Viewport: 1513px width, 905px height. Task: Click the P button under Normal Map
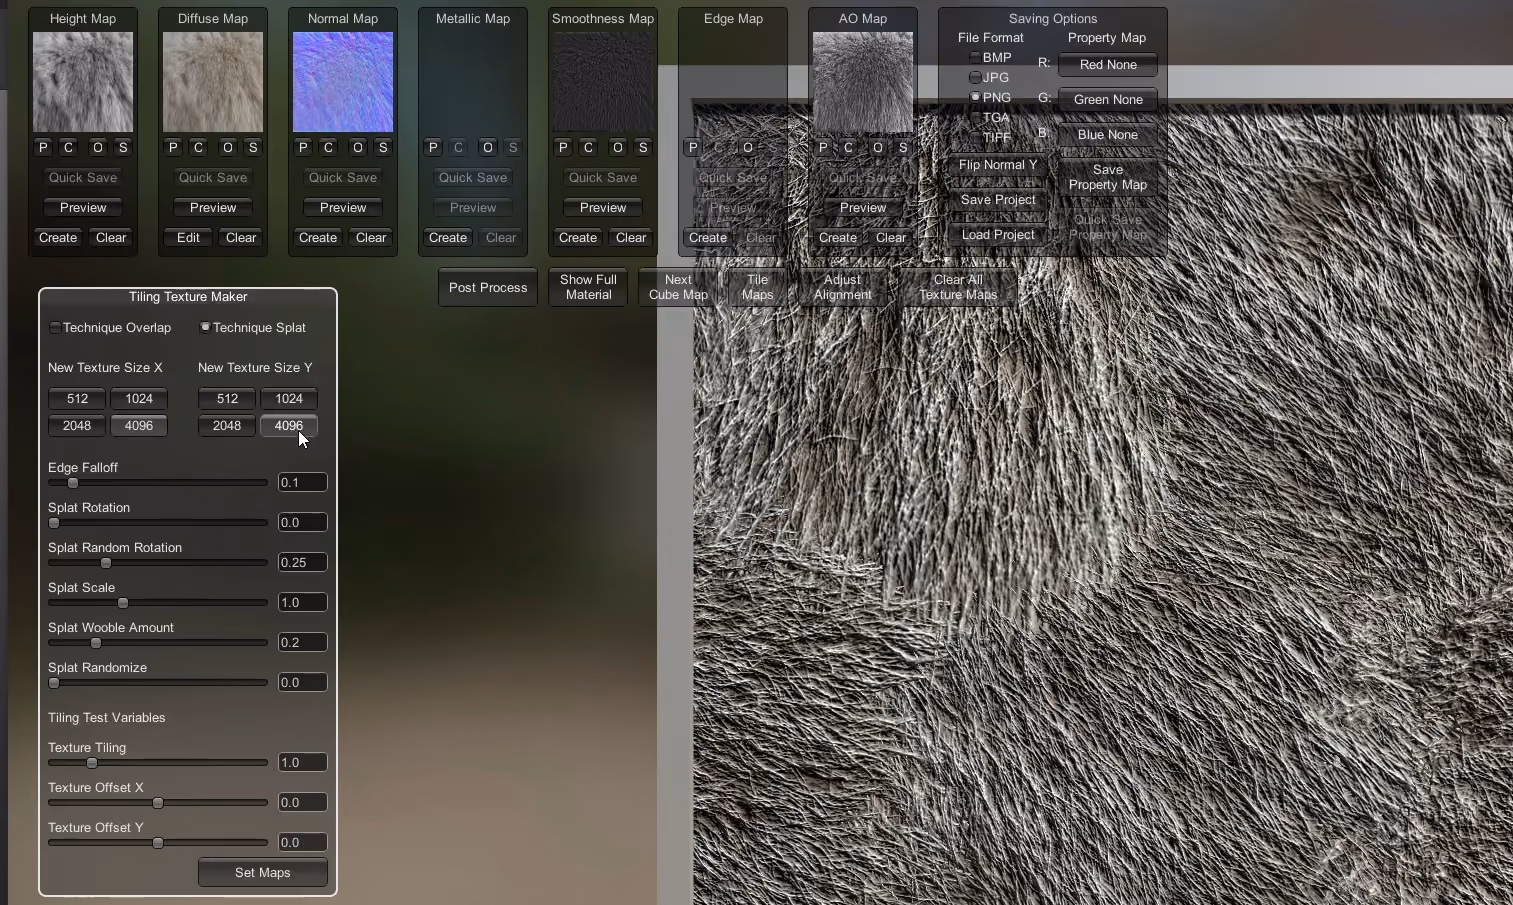pos(303,147)
